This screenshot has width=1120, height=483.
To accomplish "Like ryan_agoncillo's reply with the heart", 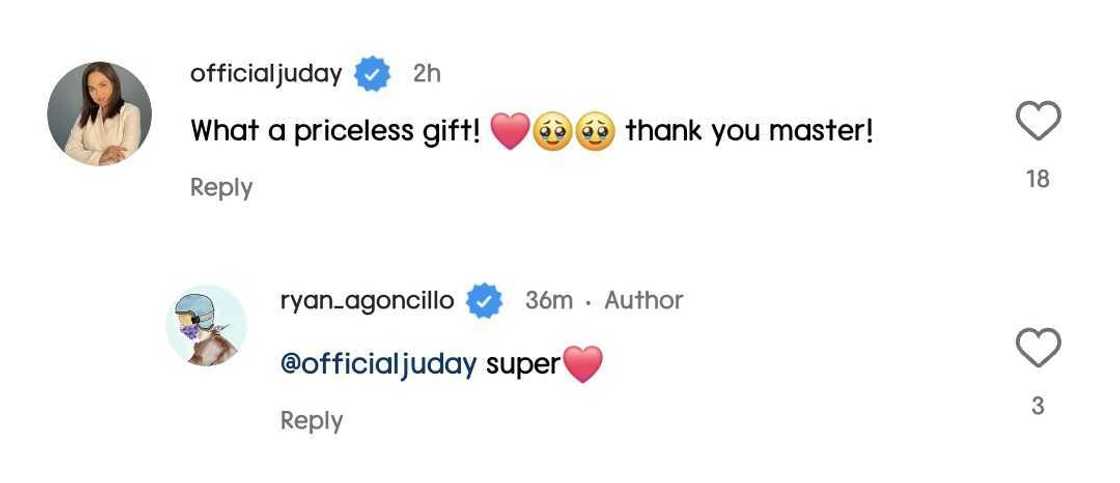I will [x=1037, y=349].
